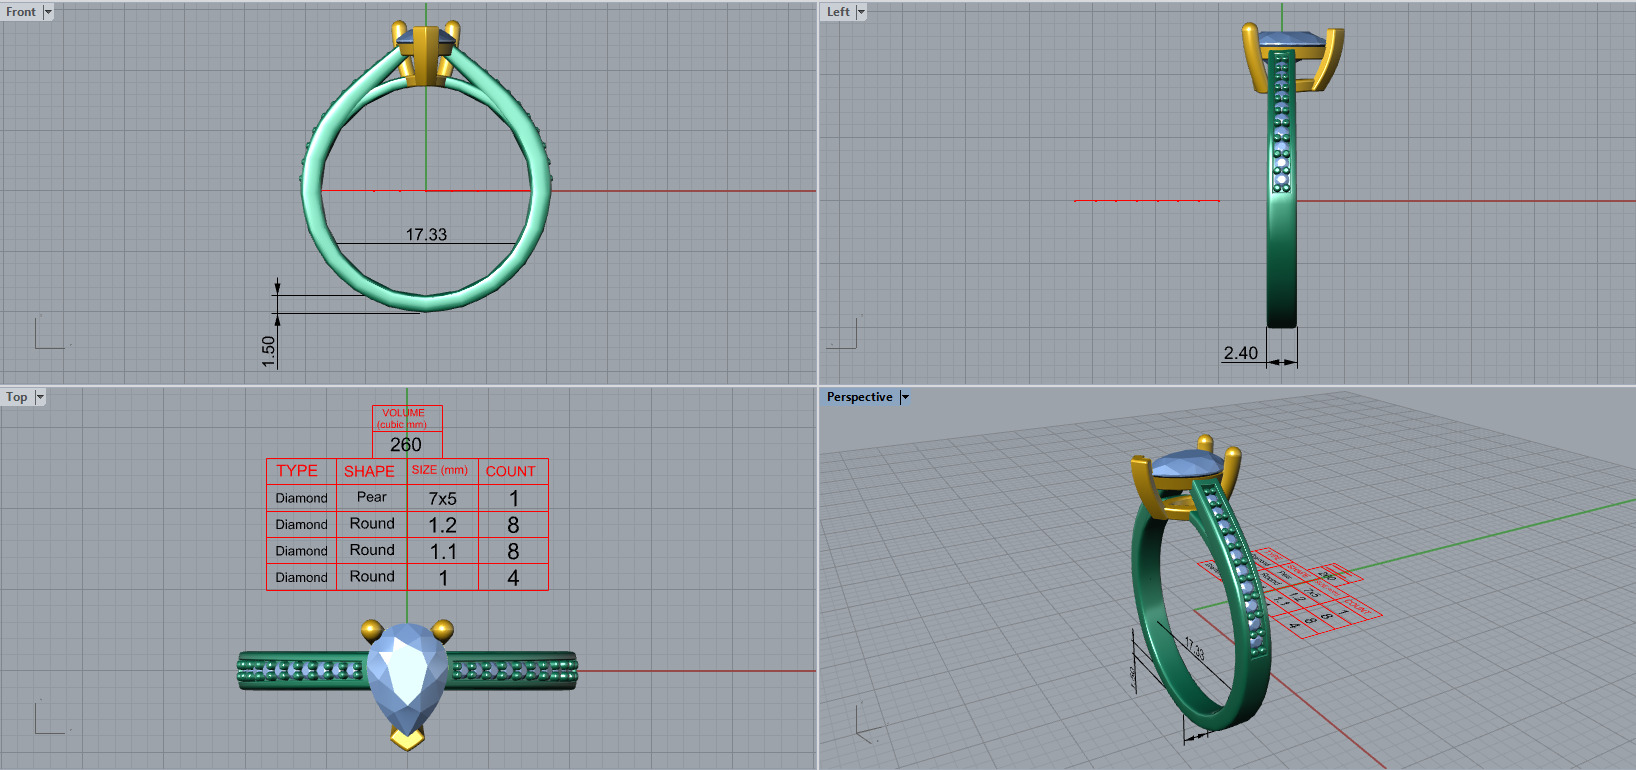Click the TYPE column header
This screenshot has width=1636, height=770.
coord(297,471)
